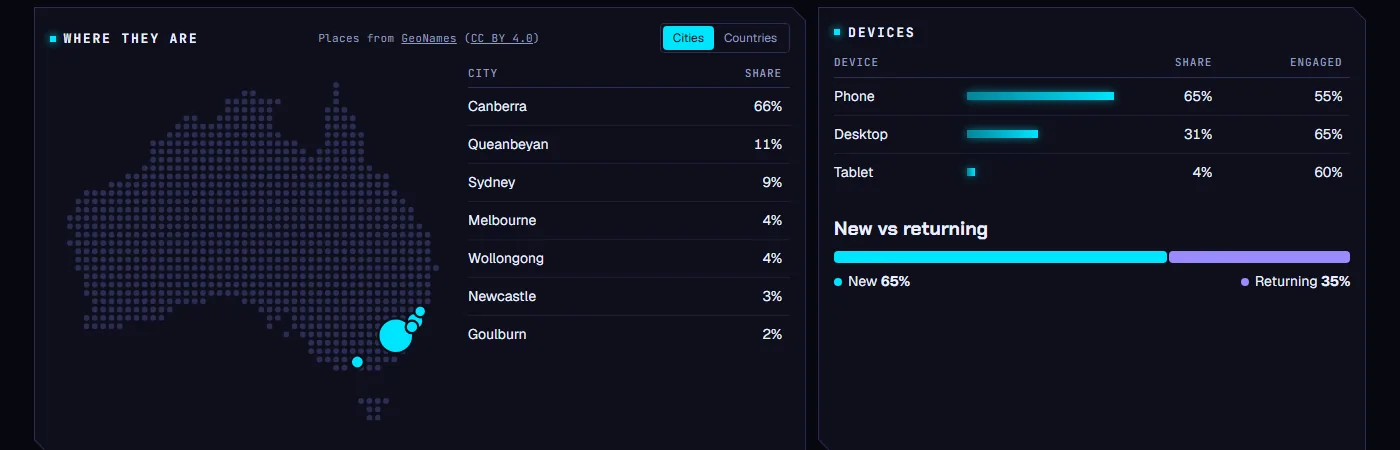Click the DEVICES panel title

881,33
